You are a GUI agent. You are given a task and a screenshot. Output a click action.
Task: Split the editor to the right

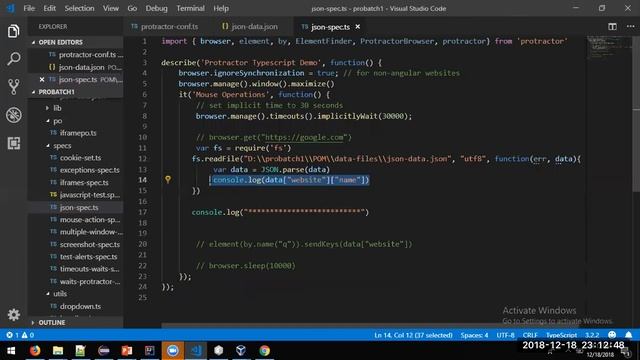click(612, 27)
